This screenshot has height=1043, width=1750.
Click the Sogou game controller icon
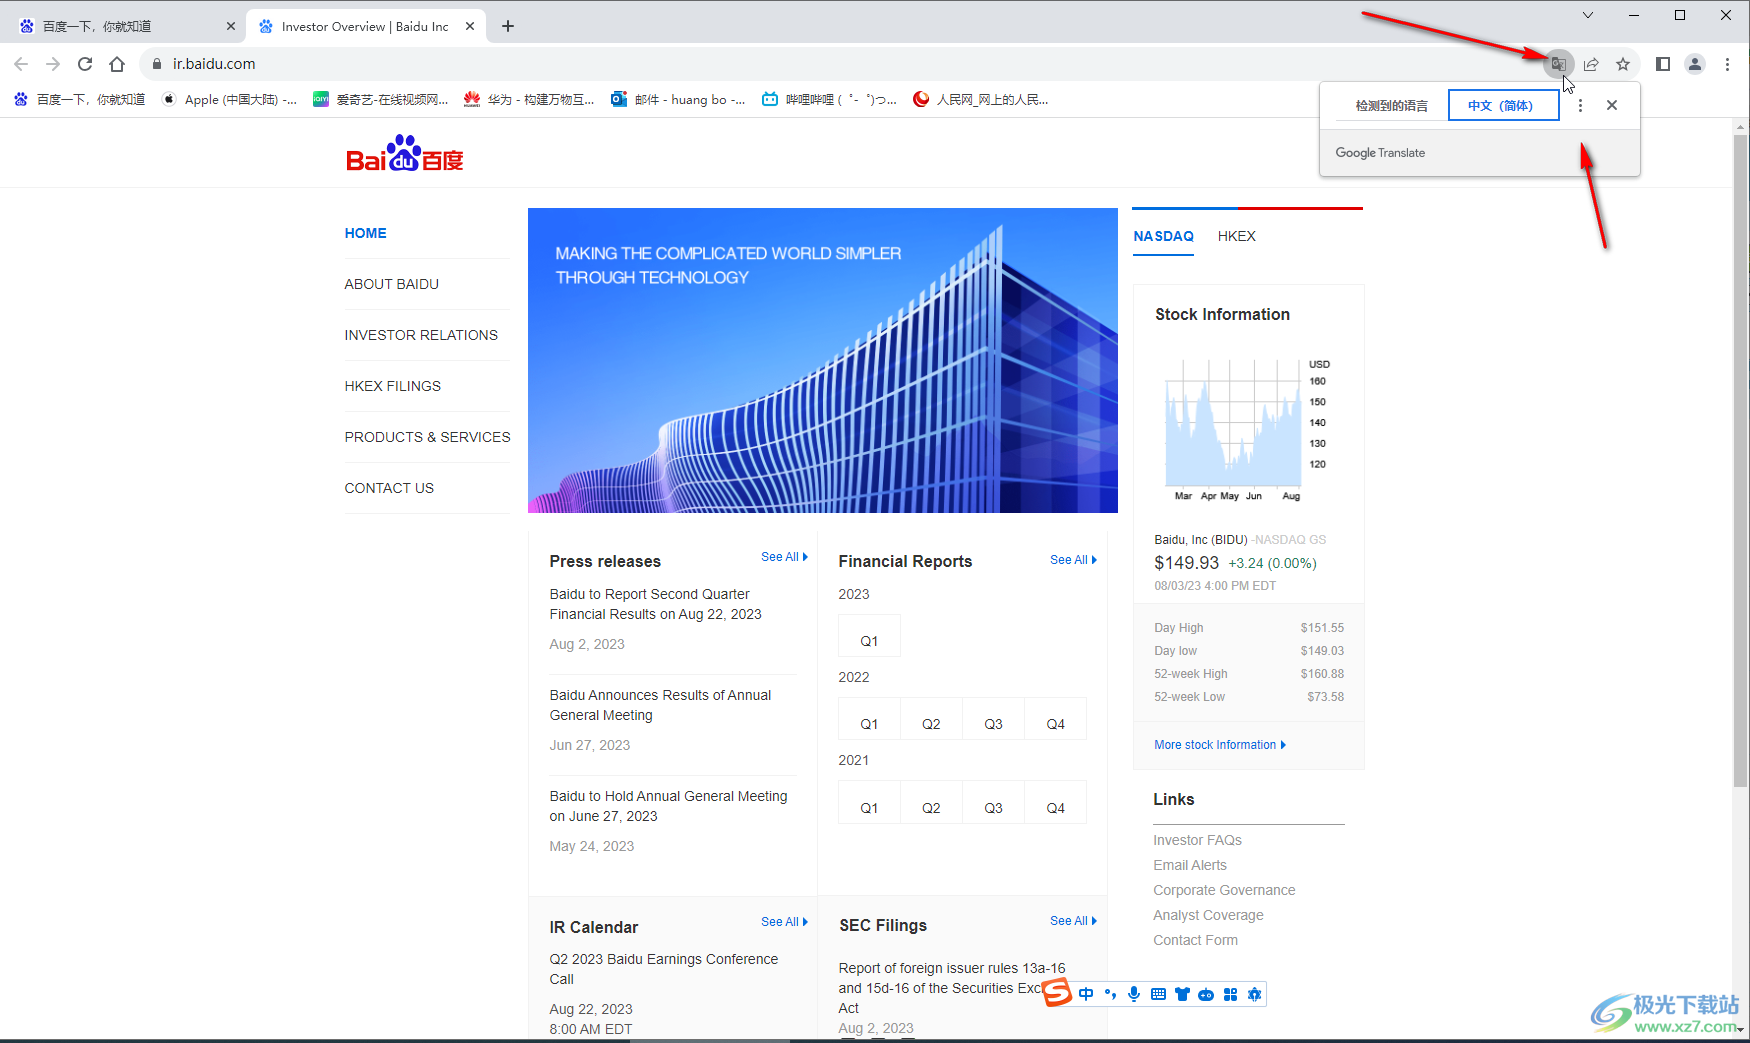[x=1206, y=994]
